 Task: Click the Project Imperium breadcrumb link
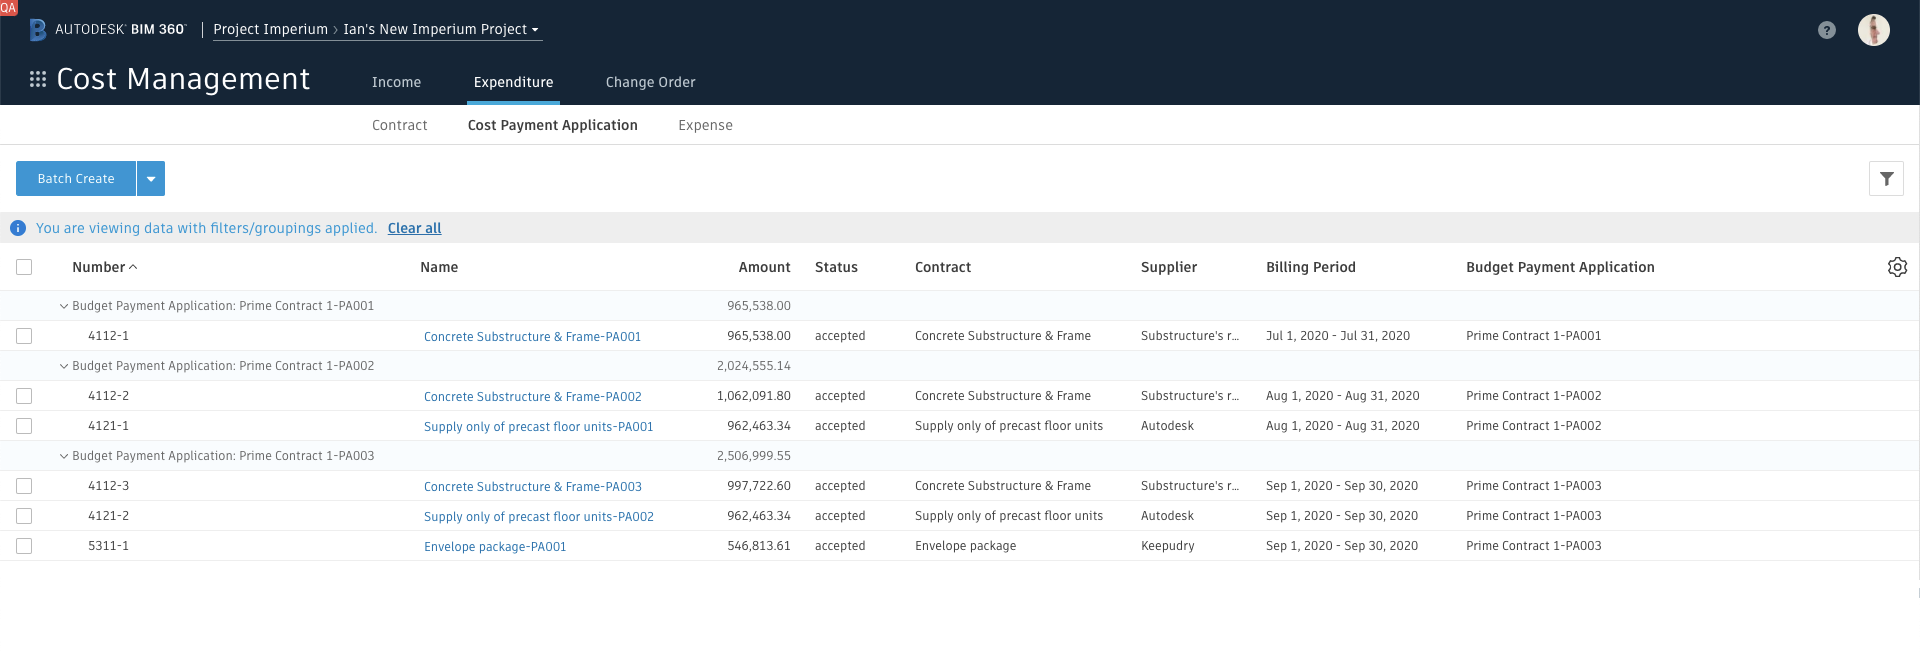click(x=270, y=30)
